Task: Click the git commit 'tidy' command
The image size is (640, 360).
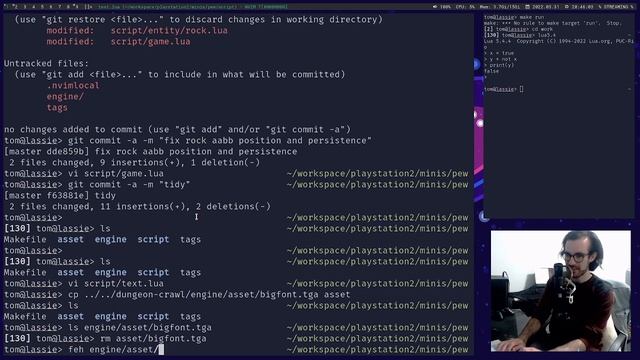Action: (x=129, y=185)
